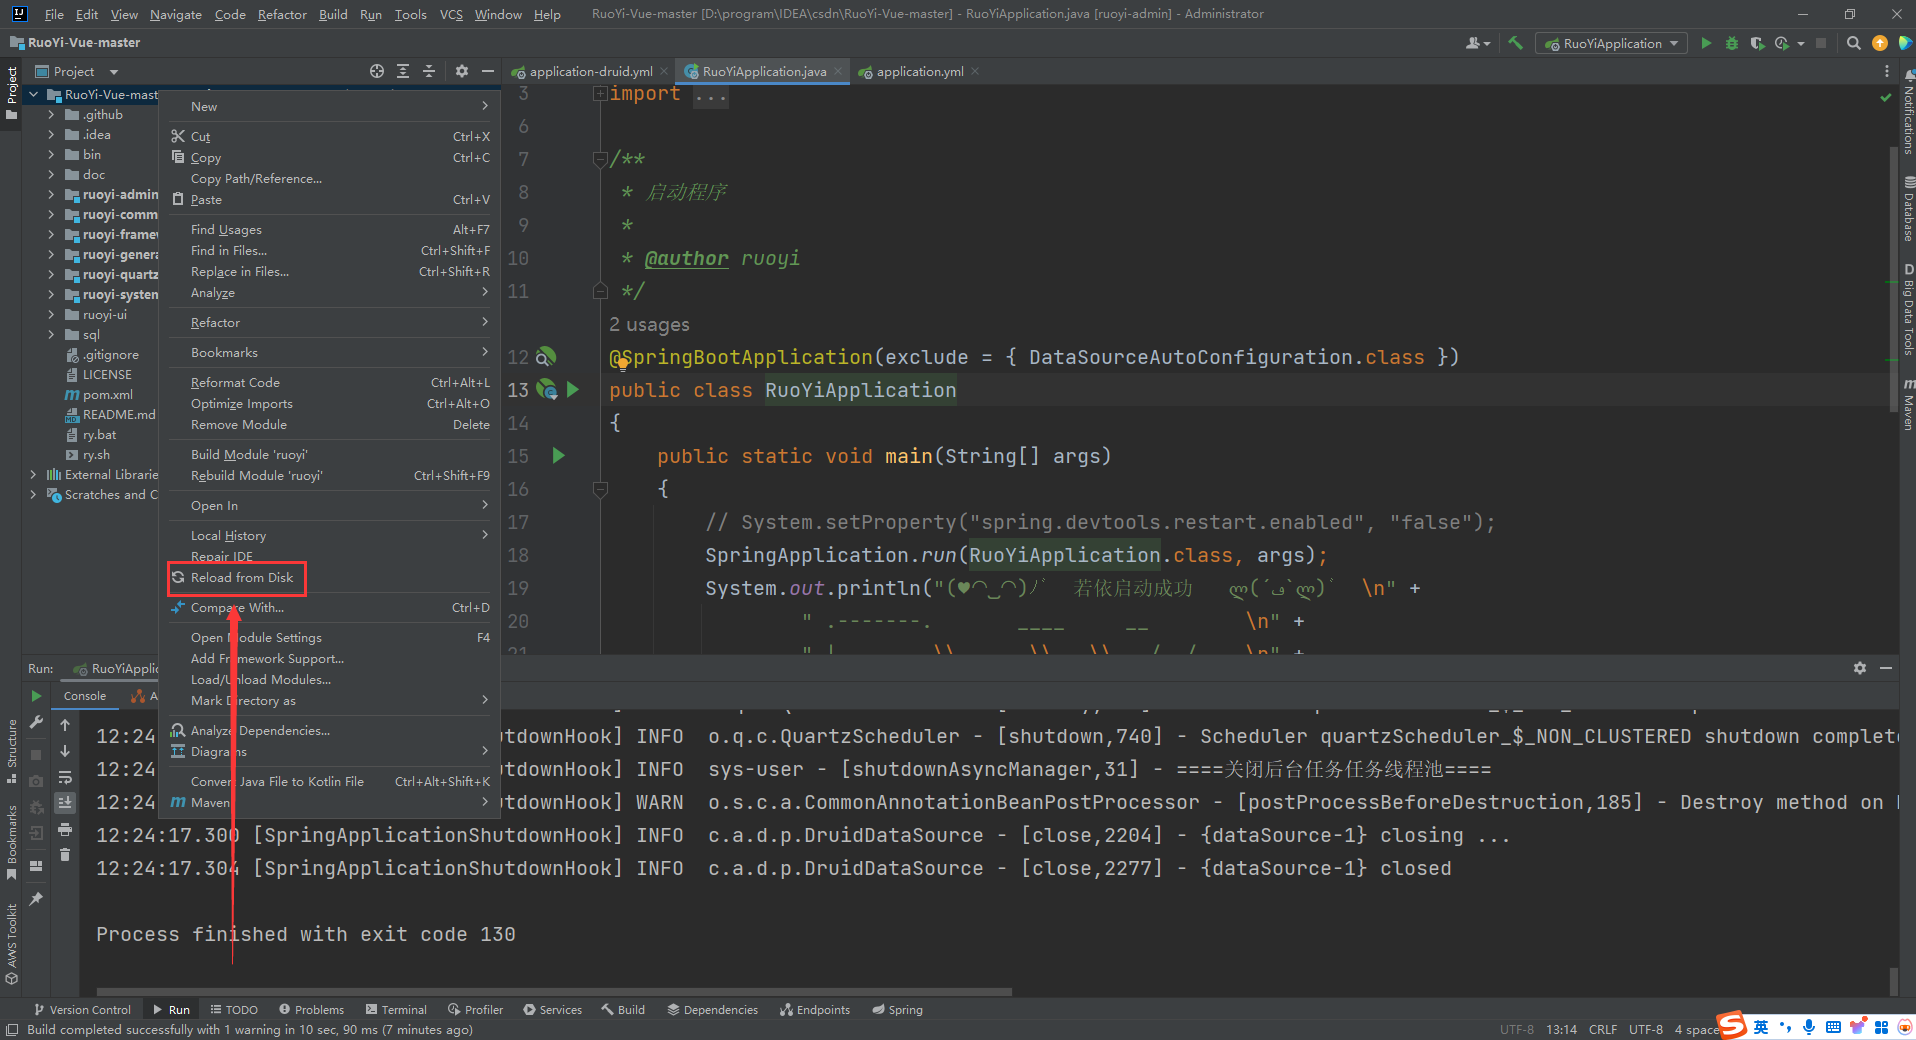Open the RuoYiApplication run configuration dropdown

[1611, 43]
